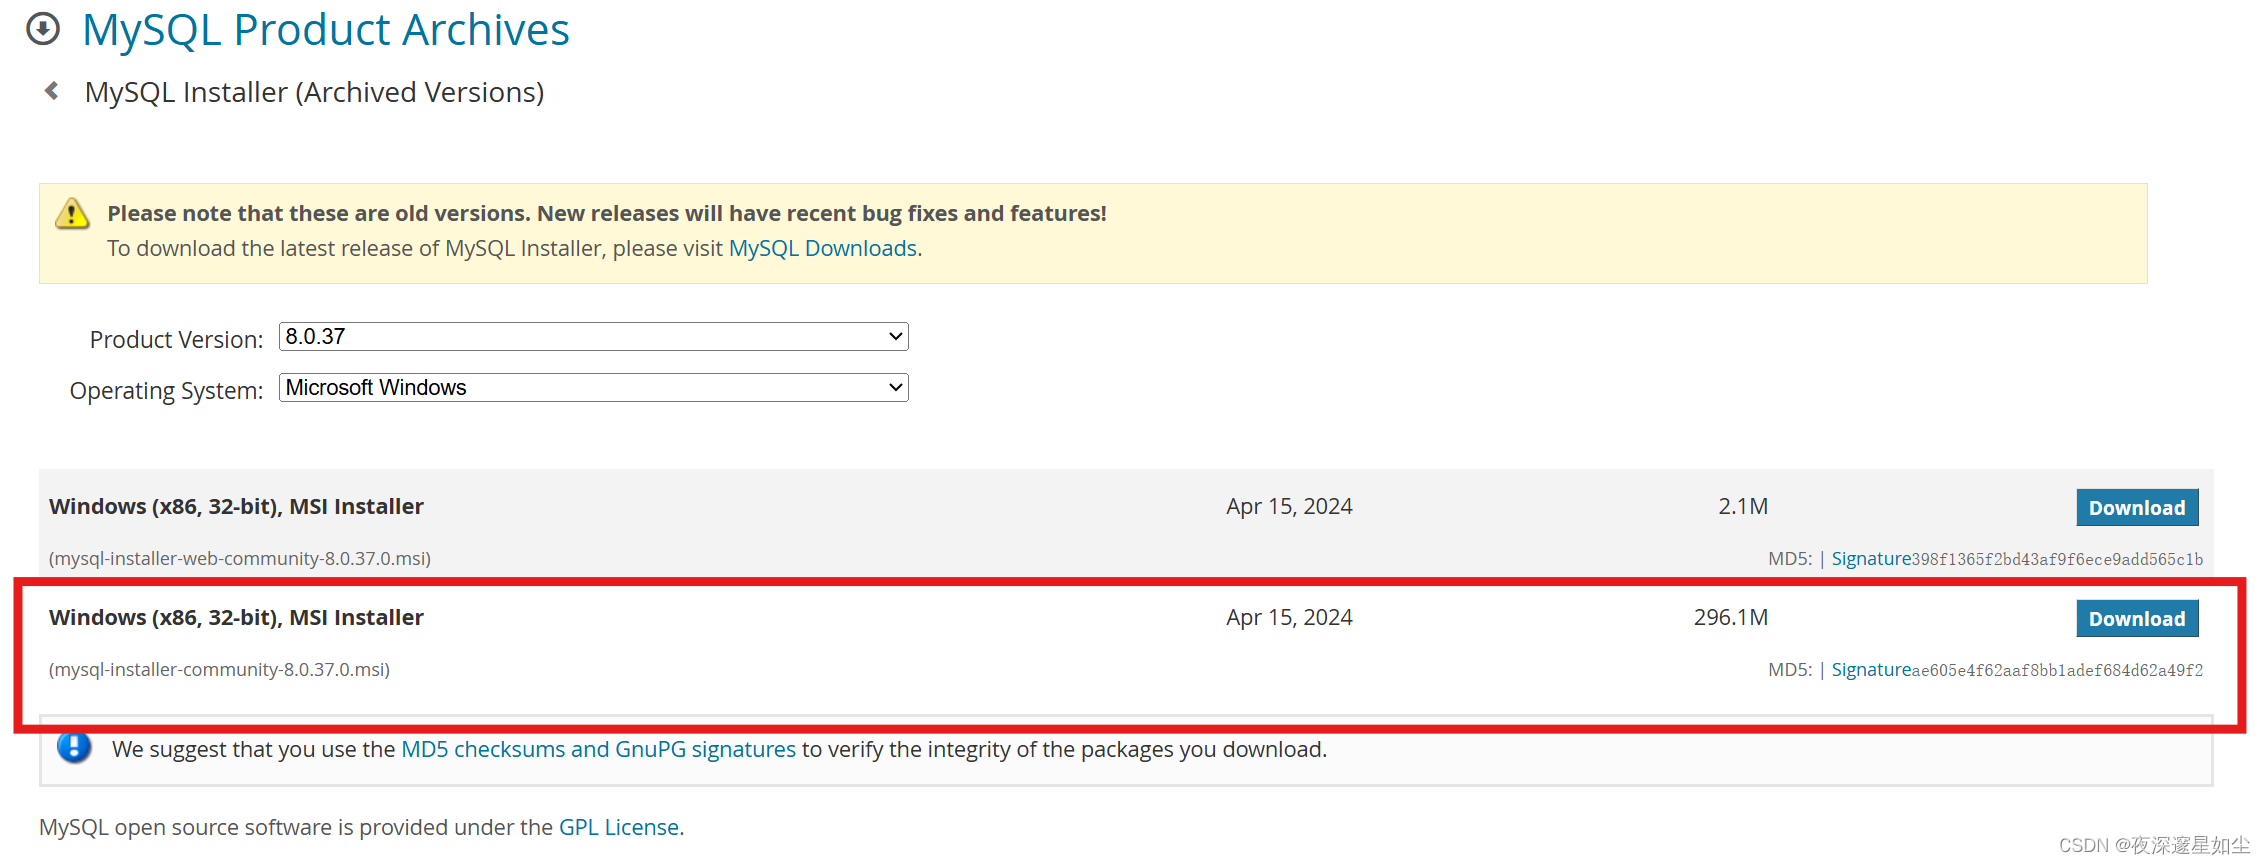Click the mysql-installer-community-8.0.37.0.msi filename
The image size is (2266, 865).
tap(219, 669)
